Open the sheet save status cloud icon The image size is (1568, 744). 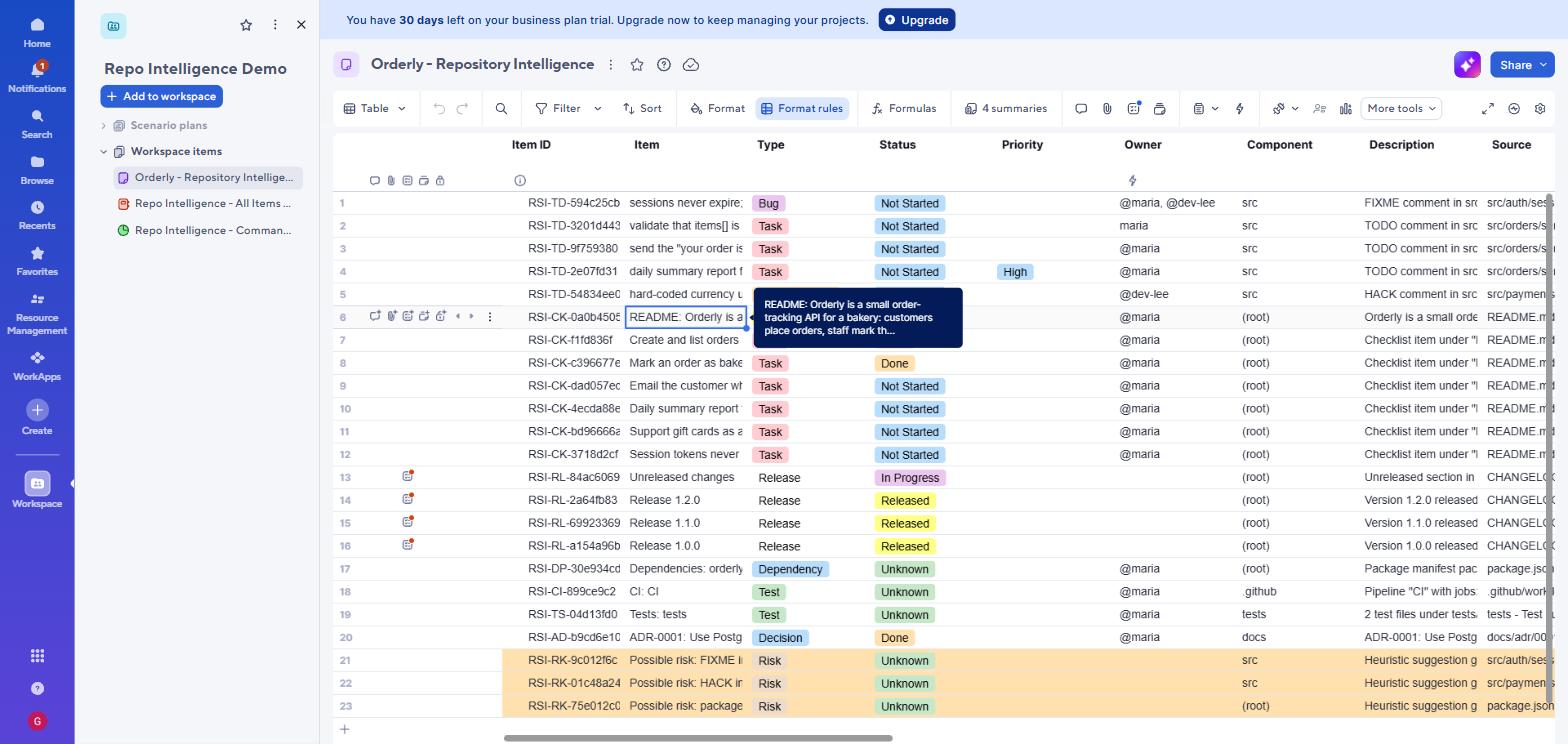(x=690, y=64)
